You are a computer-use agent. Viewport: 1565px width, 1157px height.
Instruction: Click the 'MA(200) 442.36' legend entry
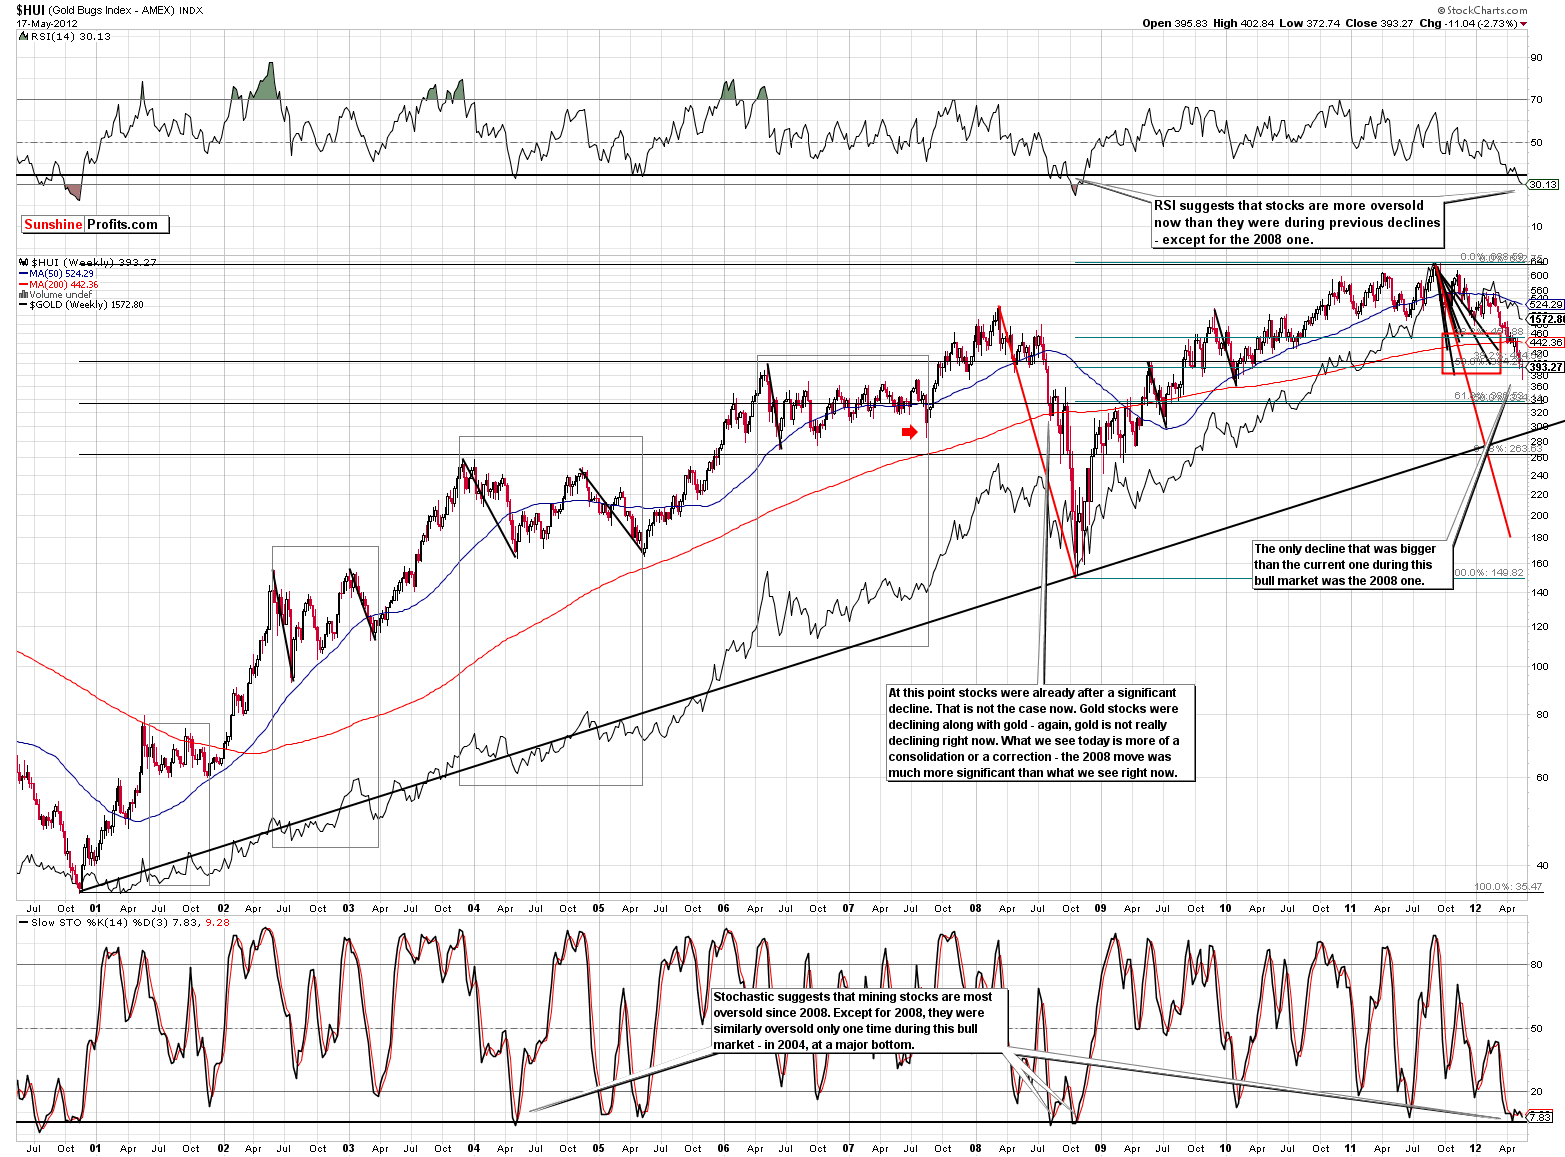[64, 284]
